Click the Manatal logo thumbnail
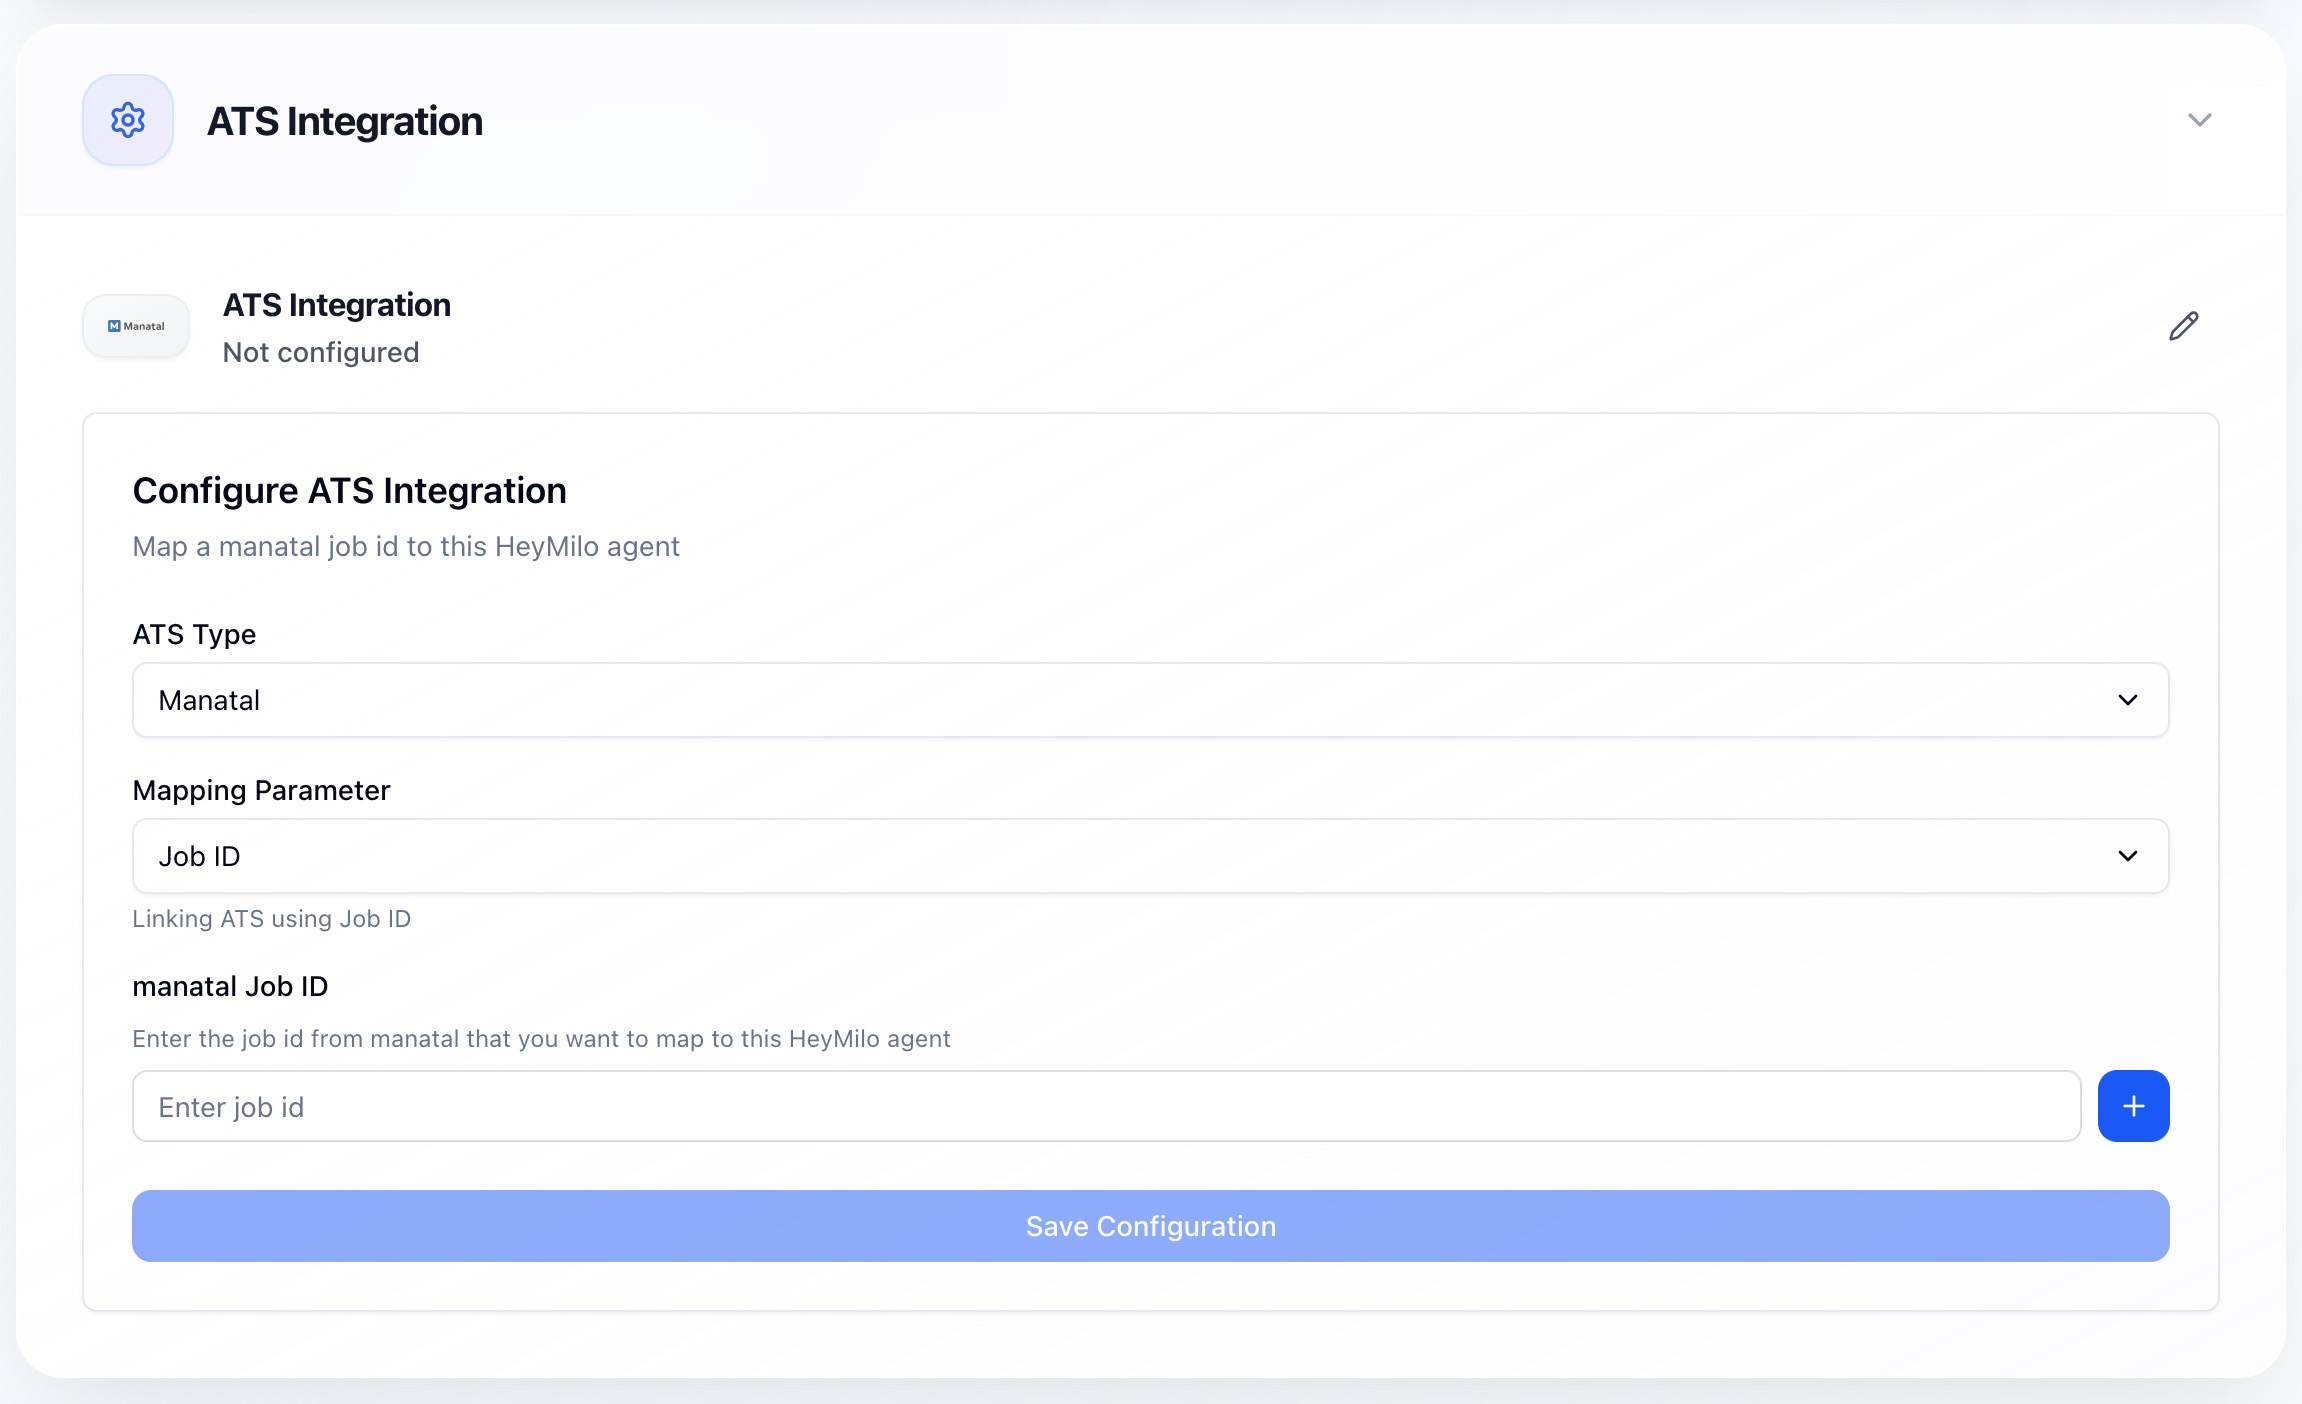This screenshot has height=1404, width=2302. (136, 326)
